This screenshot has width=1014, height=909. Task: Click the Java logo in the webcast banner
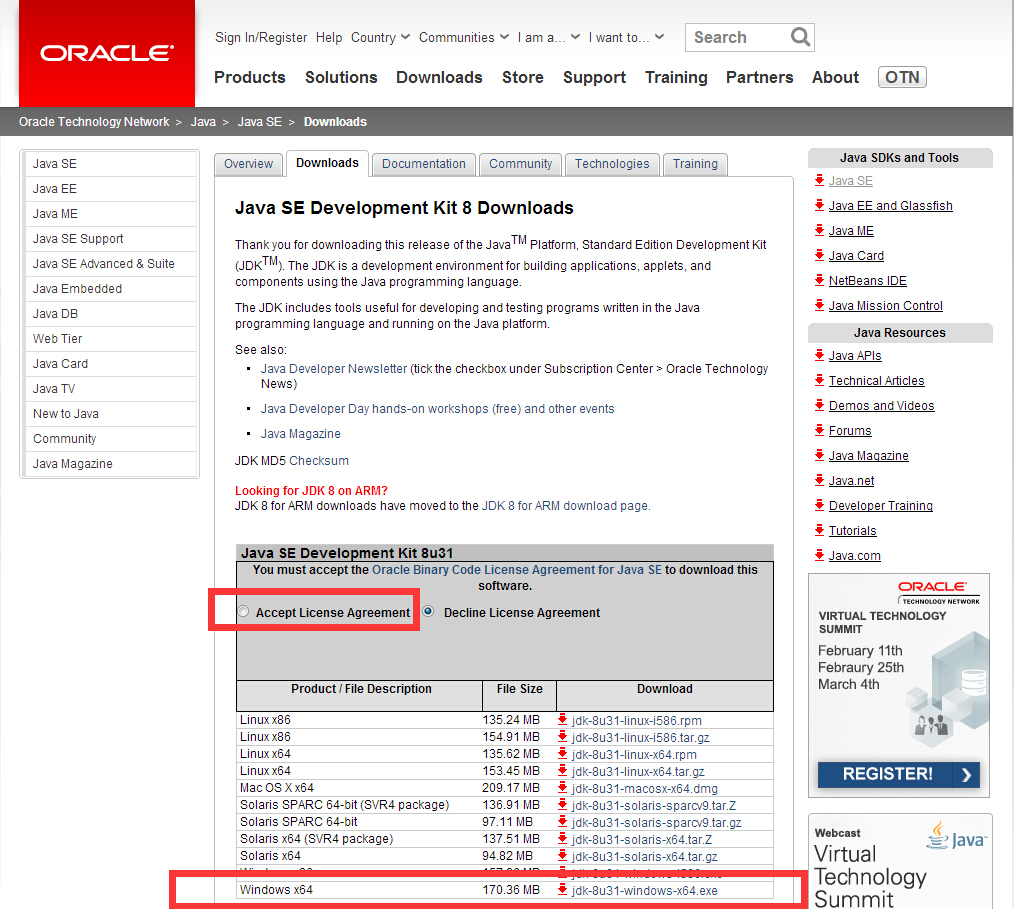point(956,835)
